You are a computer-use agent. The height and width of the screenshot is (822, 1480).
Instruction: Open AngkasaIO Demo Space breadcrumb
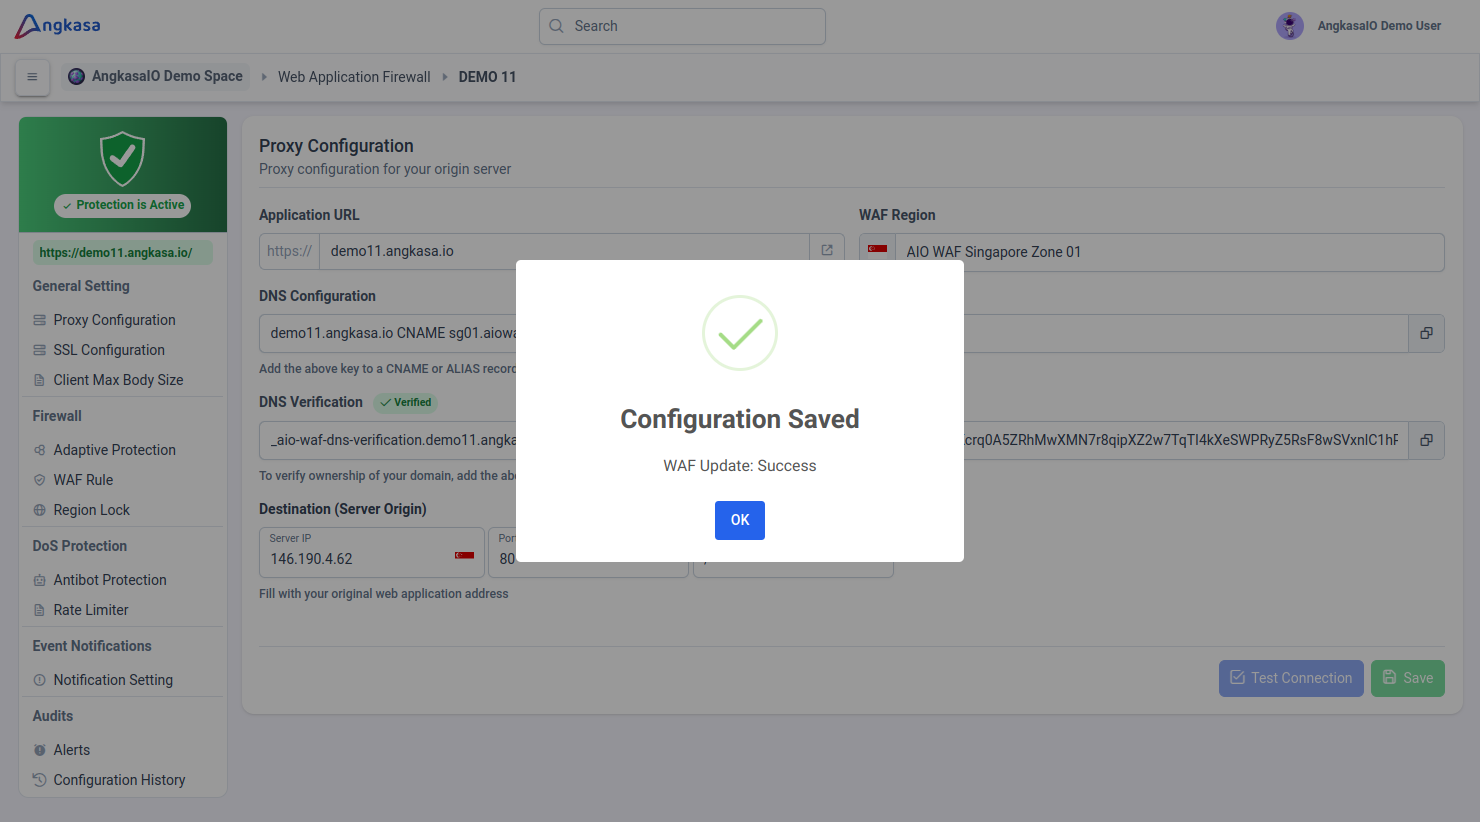click(x=156, y=76)
